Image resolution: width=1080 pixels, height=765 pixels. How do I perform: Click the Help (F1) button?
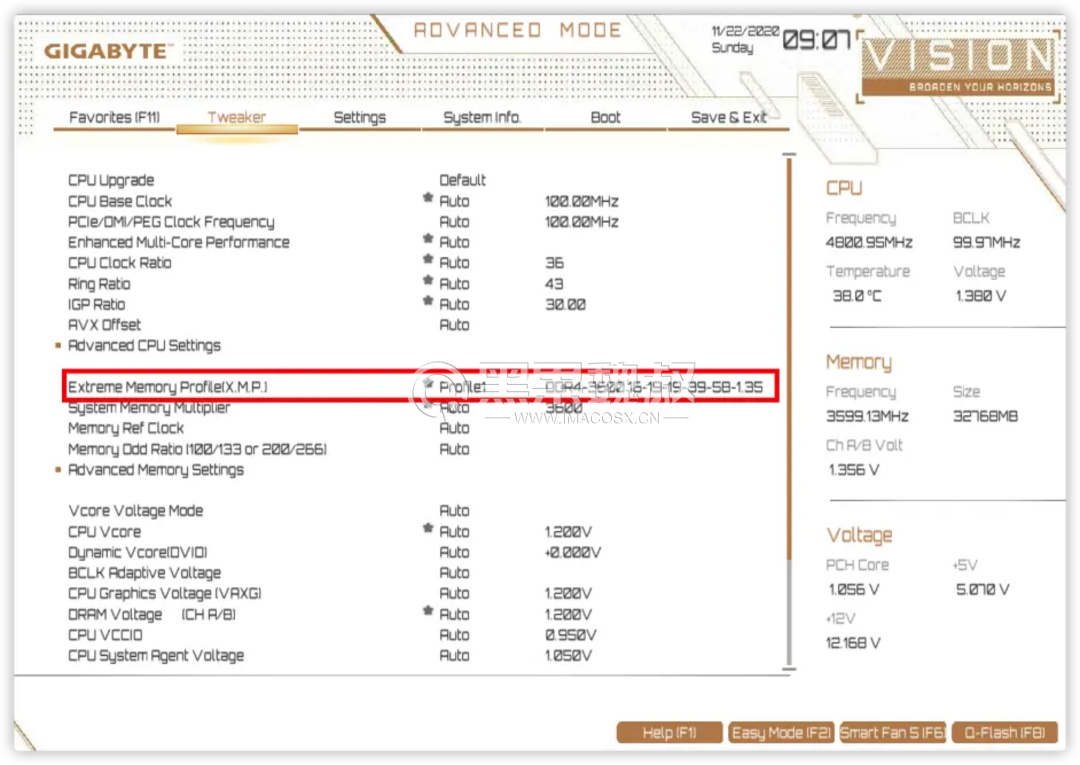pyautogui.click(x=669, y=733)
